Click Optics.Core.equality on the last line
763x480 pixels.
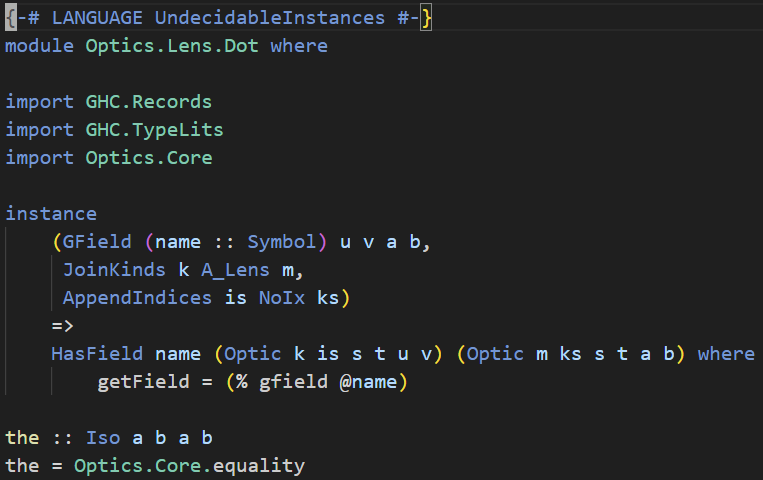[x=188, y=466]
